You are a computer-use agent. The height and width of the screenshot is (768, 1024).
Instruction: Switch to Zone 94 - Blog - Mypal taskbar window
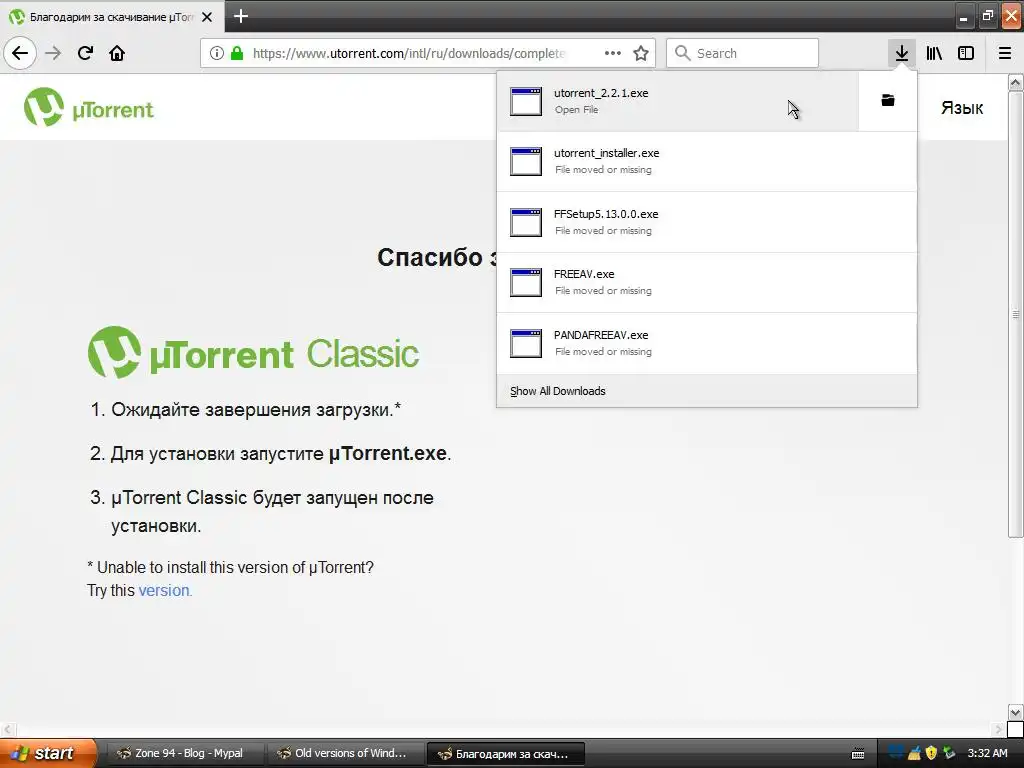(x=185, y=753)
